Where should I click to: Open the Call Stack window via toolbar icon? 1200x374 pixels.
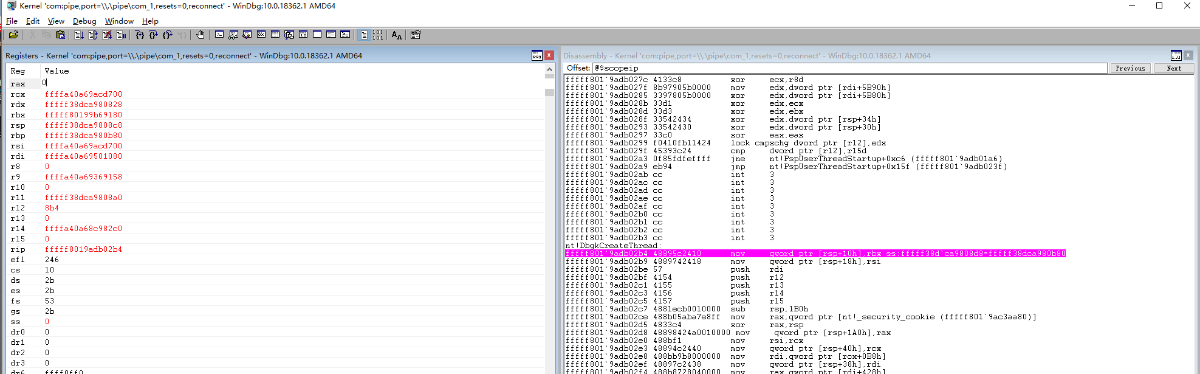coord(289,34)
